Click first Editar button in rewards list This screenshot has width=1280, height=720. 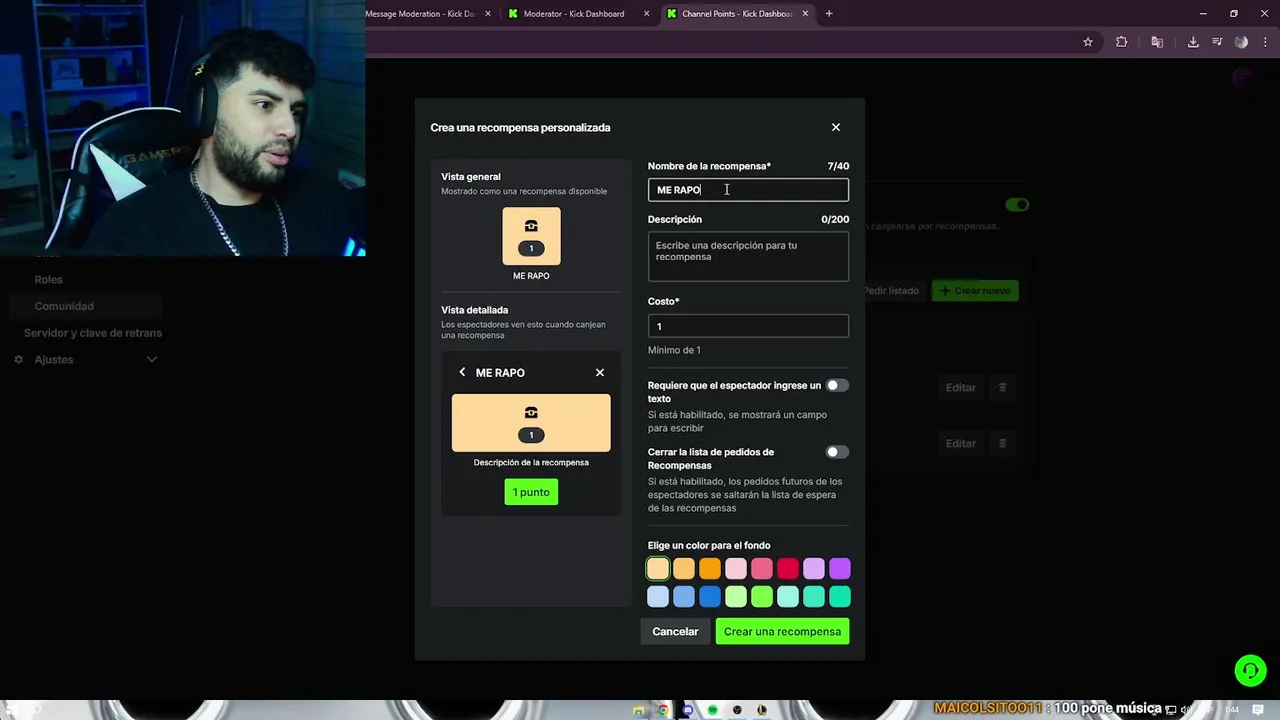point(960,388)
